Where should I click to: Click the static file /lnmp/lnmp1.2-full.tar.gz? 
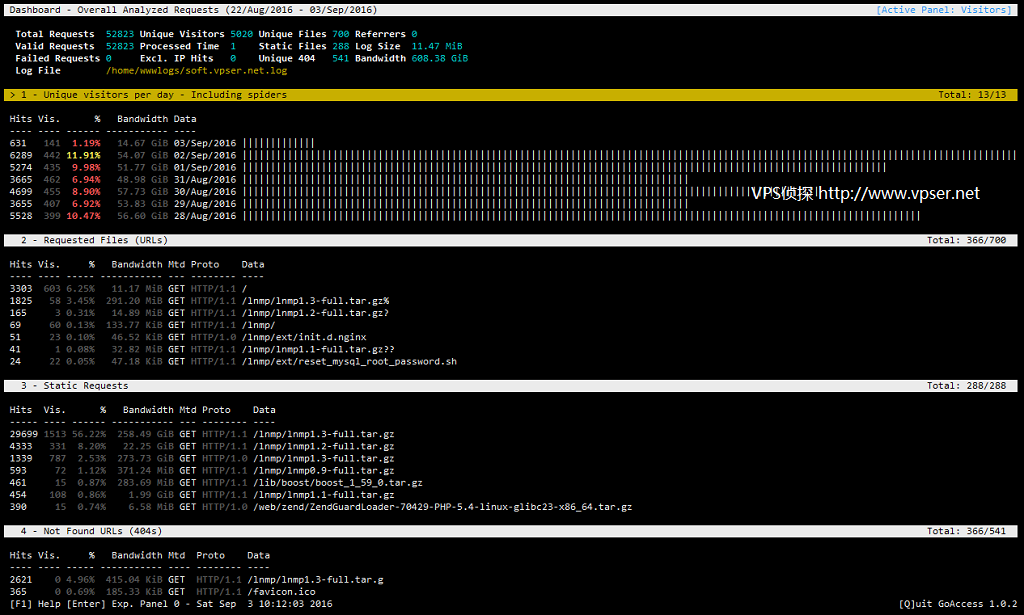click(324, 447)
